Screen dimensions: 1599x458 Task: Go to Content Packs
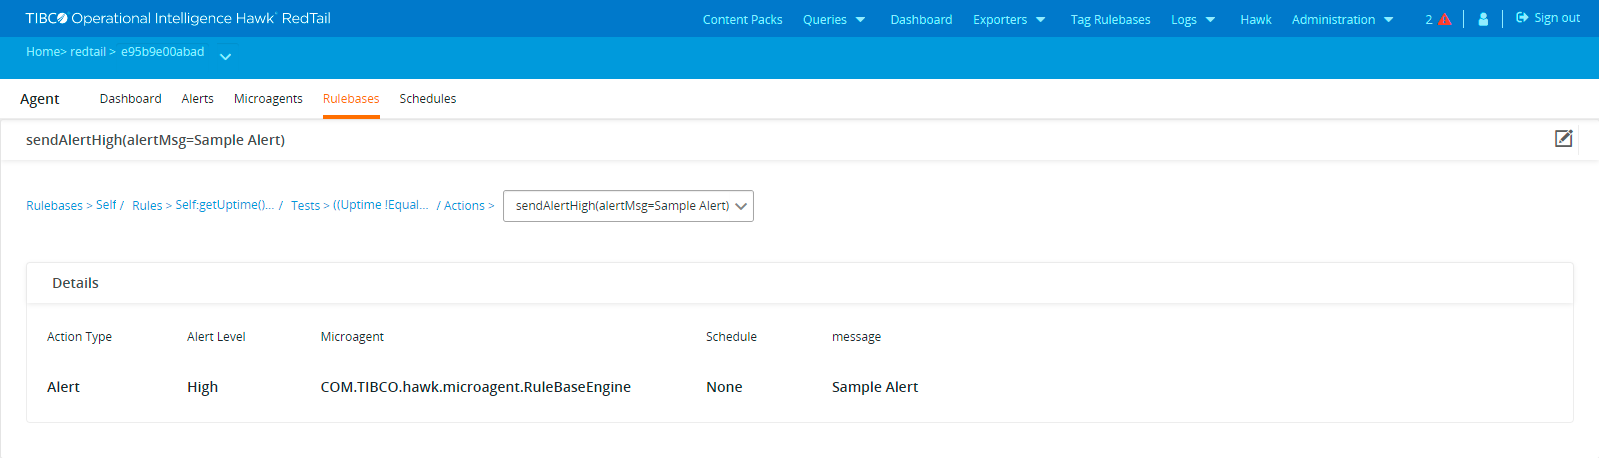point(742,20)
